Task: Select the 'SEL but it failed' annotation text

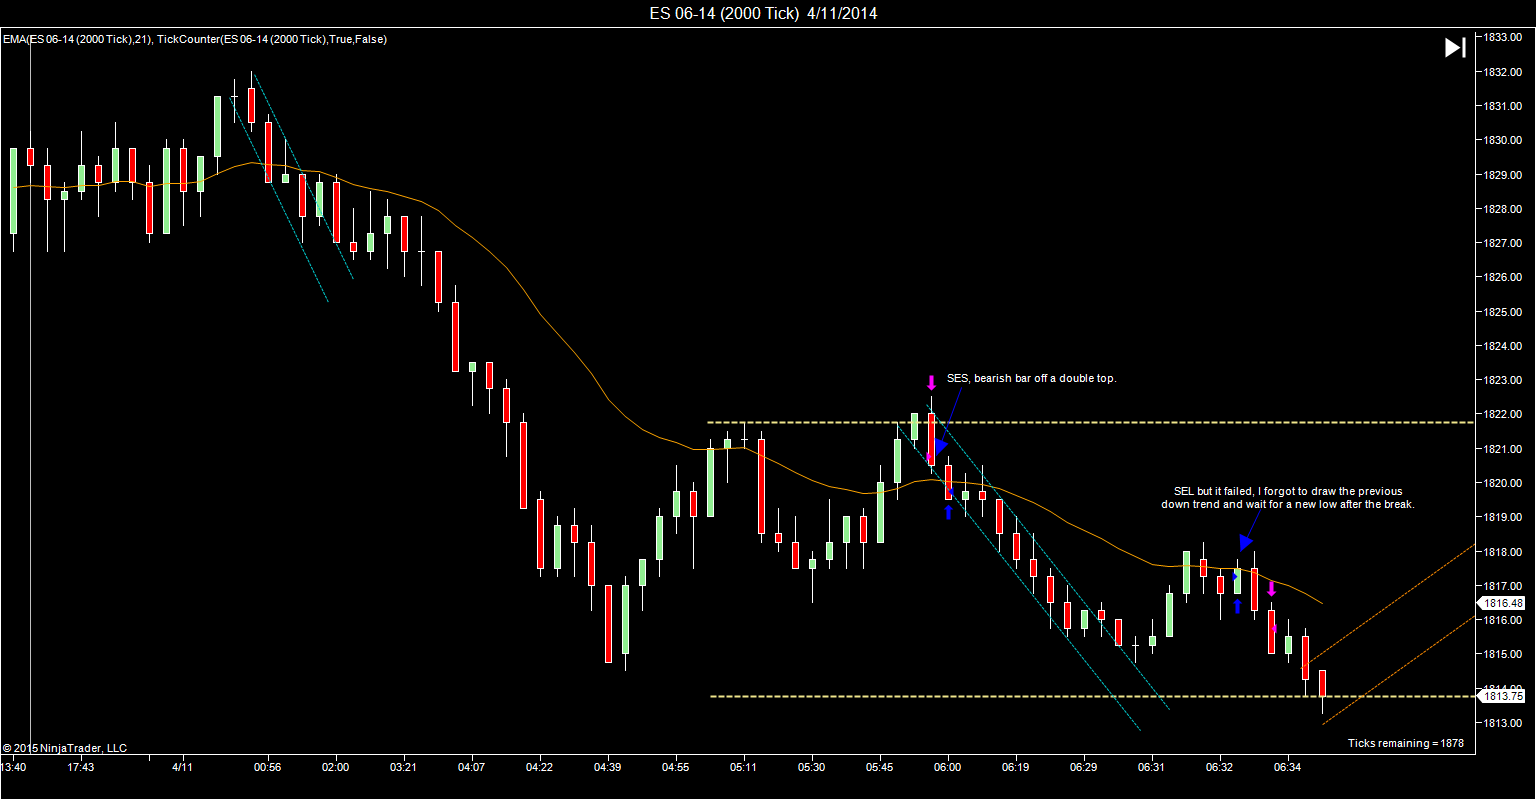Action: pos(1288,498)
